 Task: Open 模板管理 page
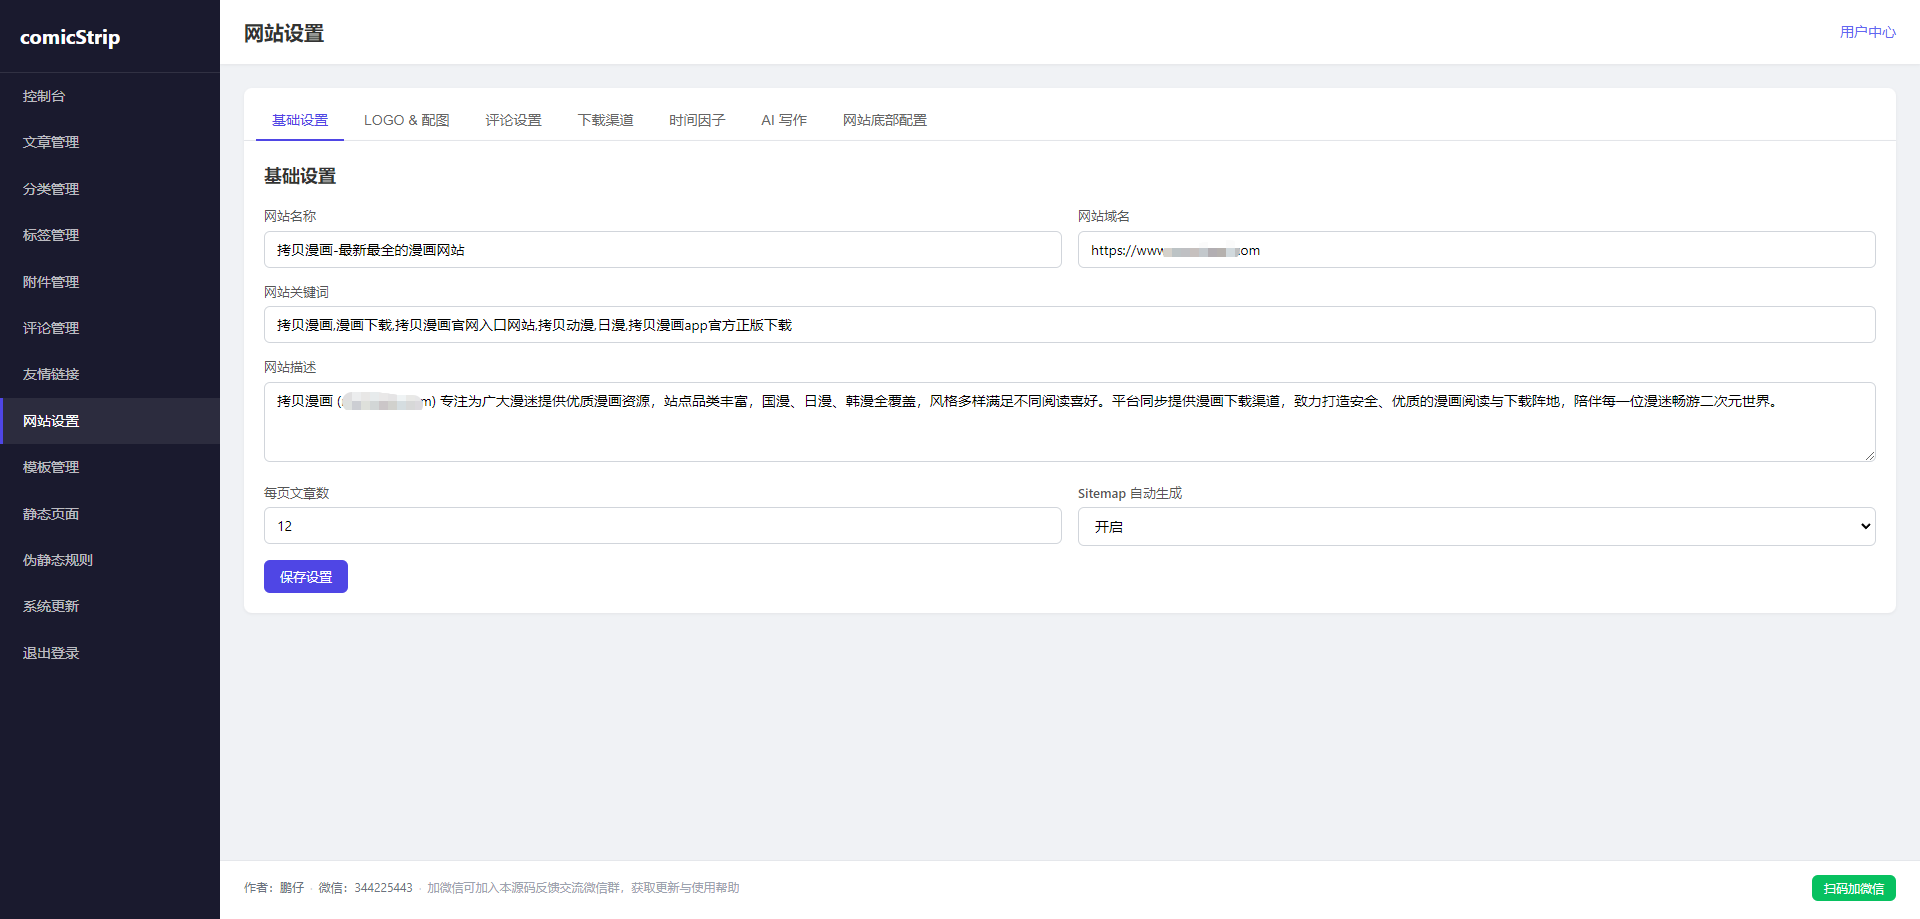110,467
